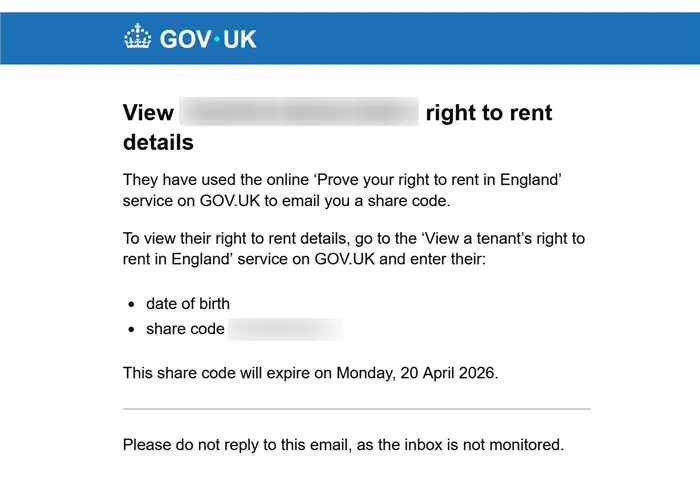
Task: Select the blurred tenant name in heading
Action: tap(300, 112)
